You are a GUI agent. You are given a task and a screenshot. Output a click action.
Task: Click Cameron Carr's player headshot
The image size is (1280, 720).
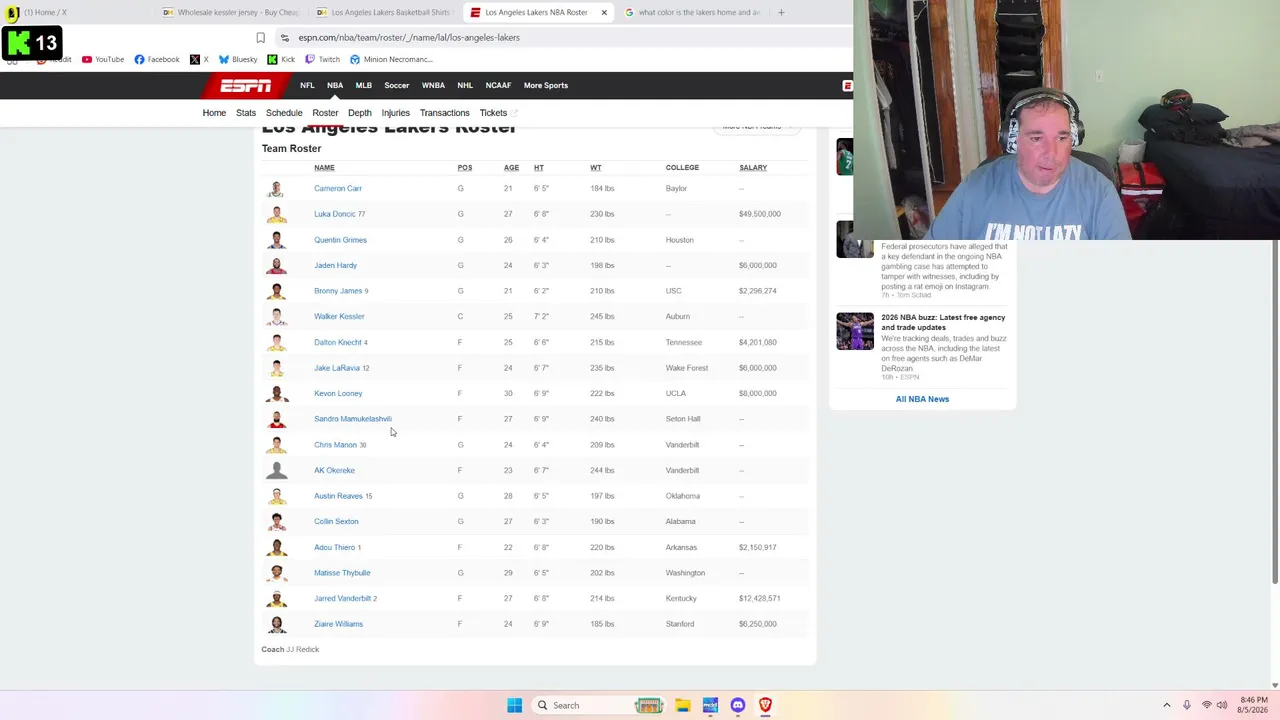click(277, 188)
